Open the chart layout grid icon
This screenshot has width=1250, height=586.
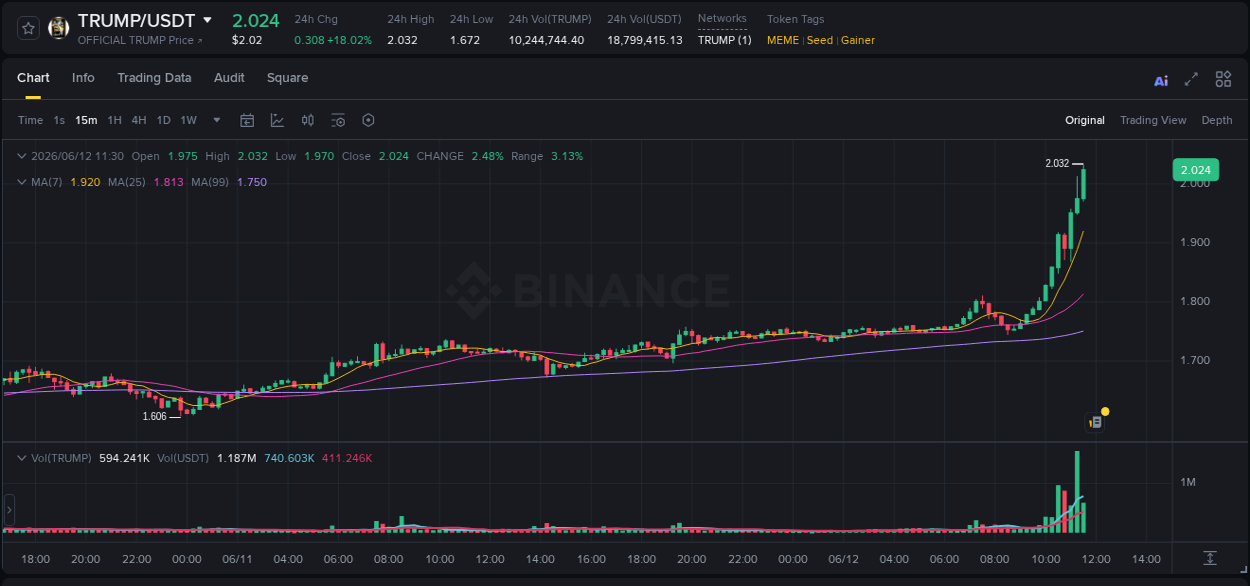(1223, 79)
